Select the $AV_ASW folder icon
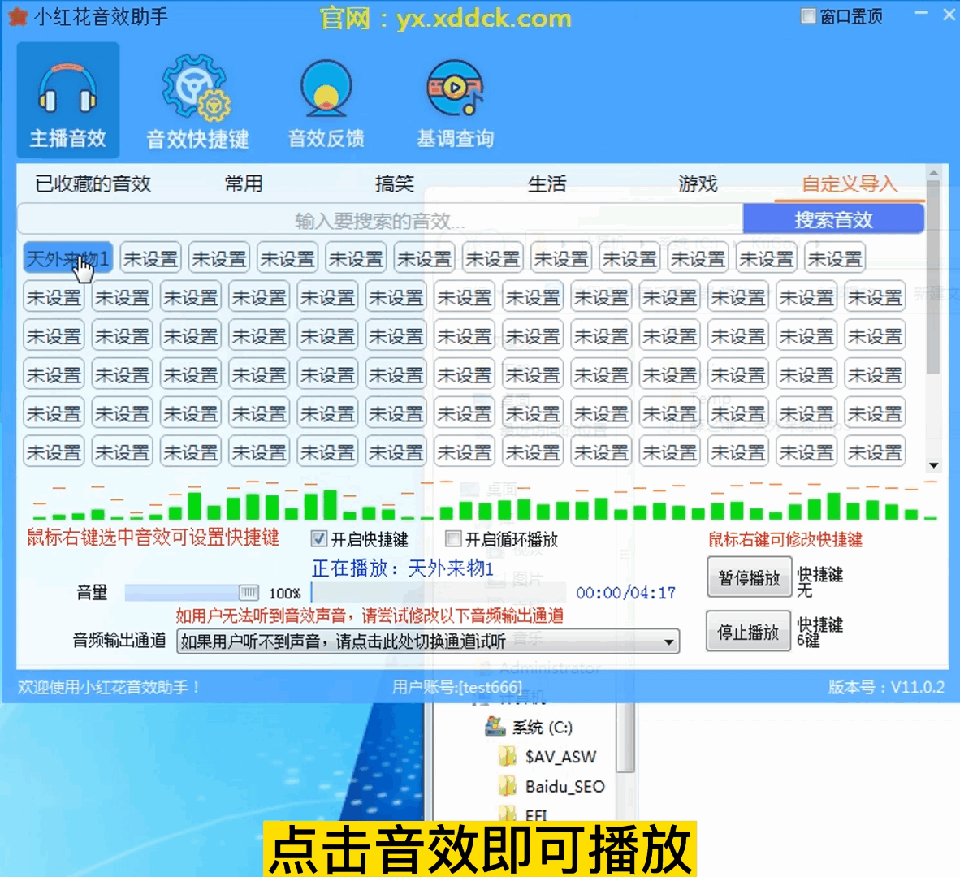Viewport: 960px width, 877px height. tap(508, 756)
